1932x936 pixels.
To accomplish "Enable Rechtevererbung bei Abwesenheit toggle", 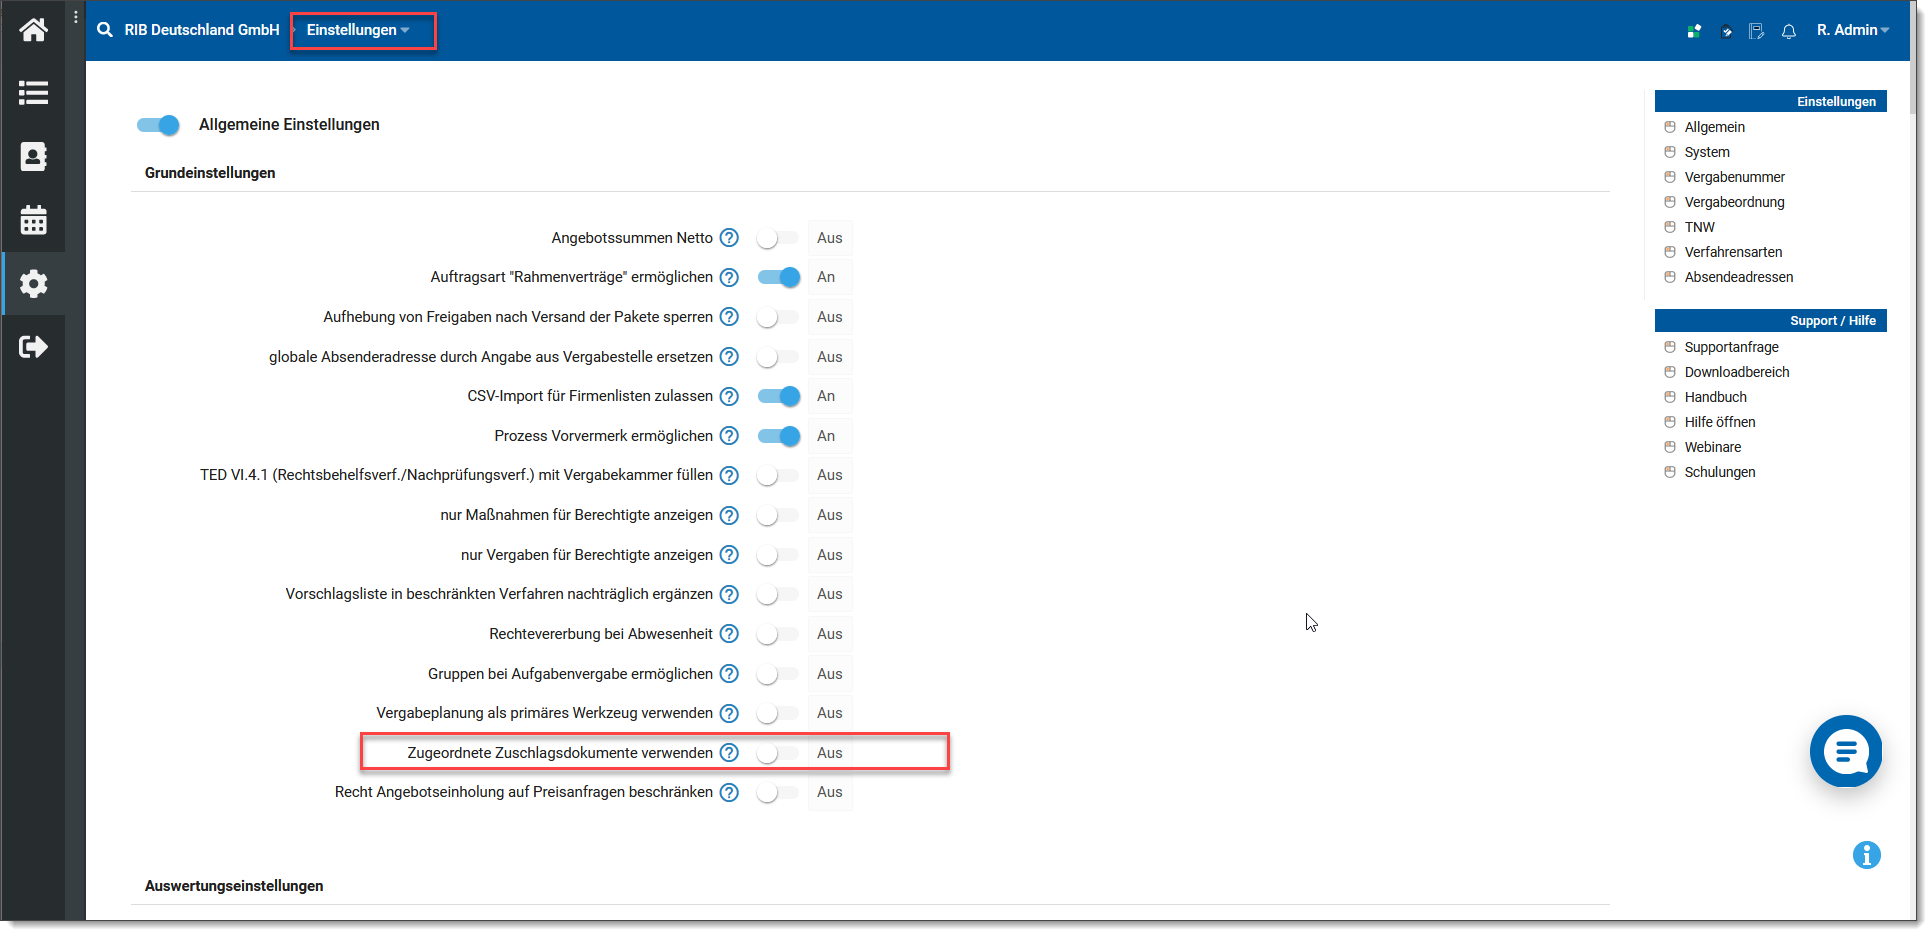I will tap(778, 634).
